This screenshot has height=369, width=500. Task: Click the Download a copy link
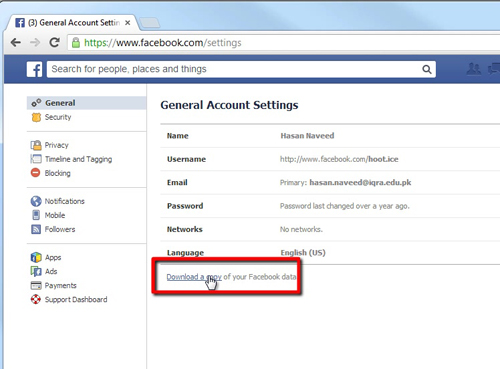(194, 277)
